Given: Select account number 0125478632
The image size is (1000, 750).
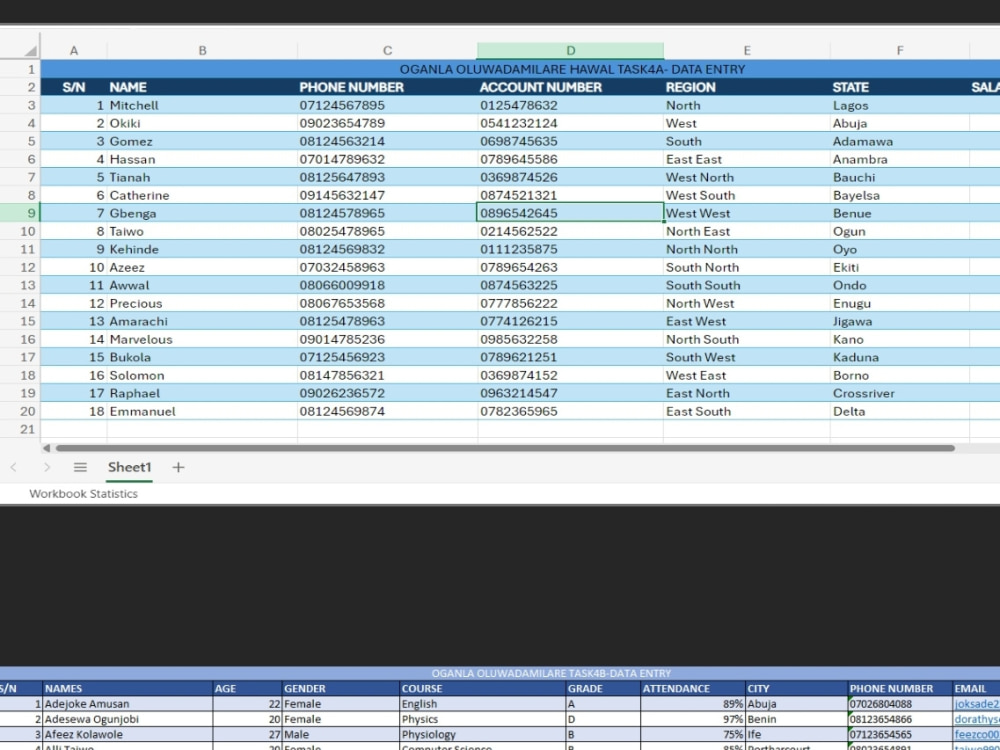Looking at the screenshot, I should pyautogui.click(x=570, y=105).
